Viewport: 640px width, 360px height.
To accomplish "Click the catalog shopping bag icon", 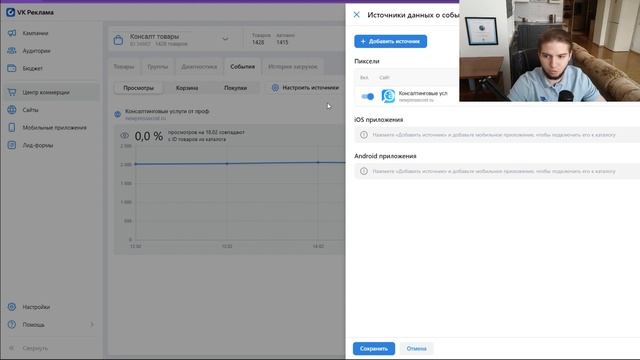I will tap(118, 40).
